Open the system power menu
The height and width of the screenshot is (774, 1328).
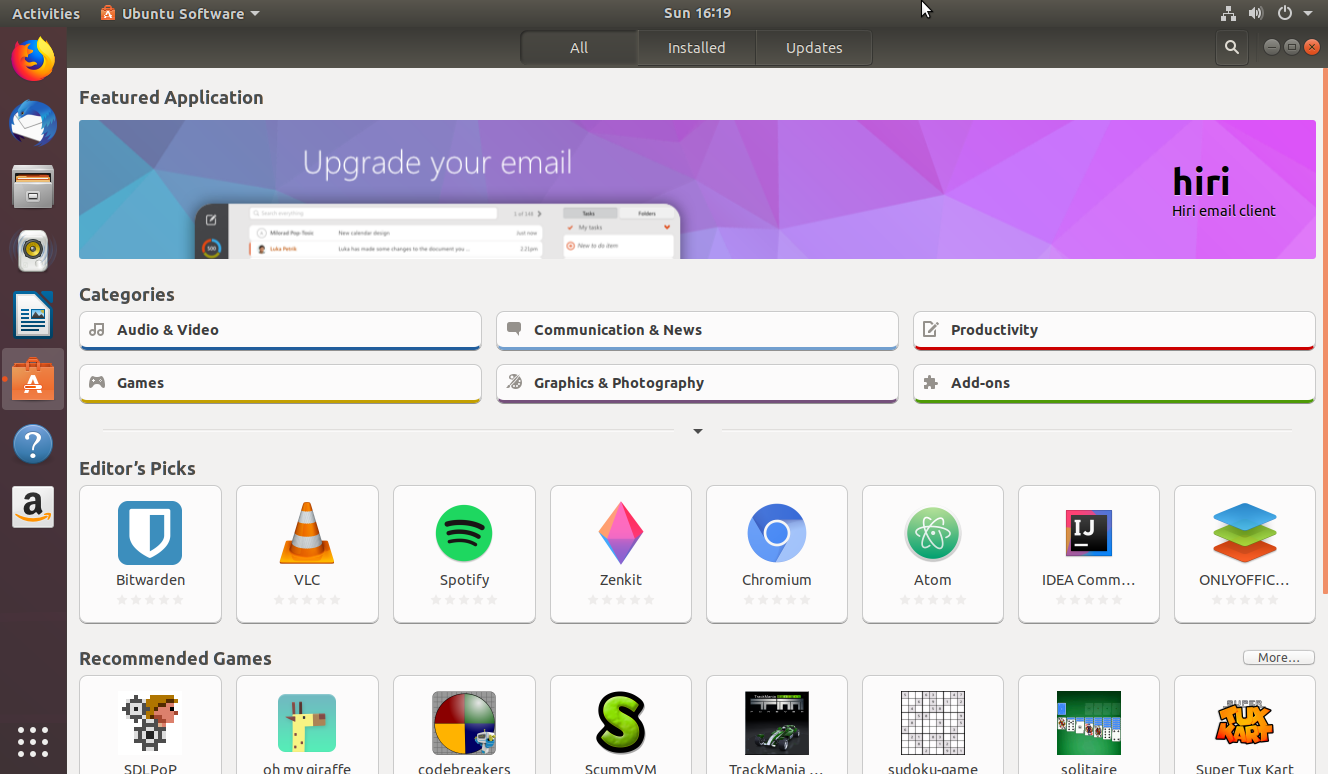[x=1283, y=13]
